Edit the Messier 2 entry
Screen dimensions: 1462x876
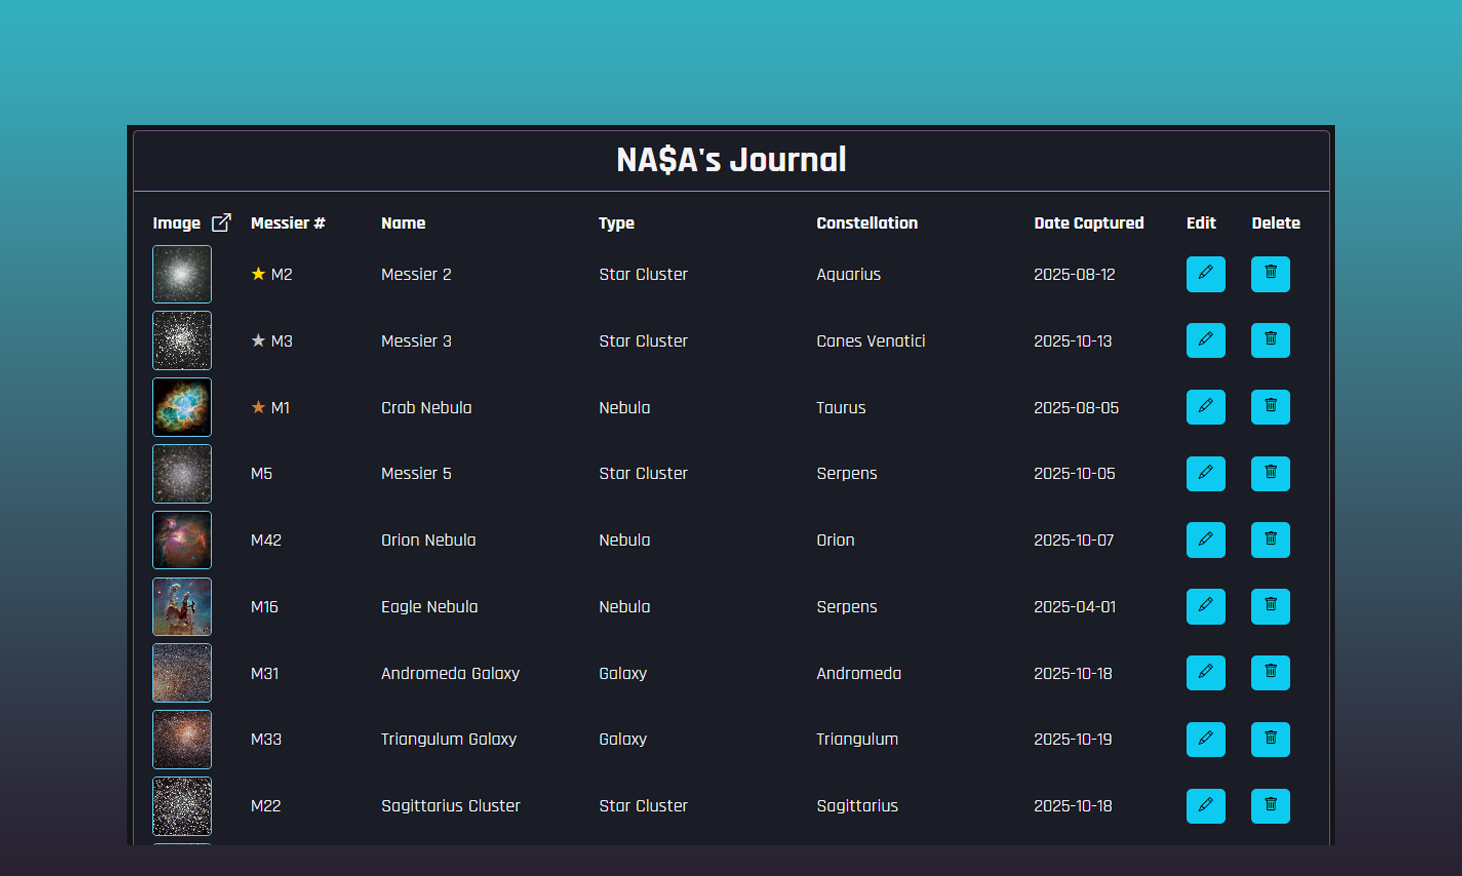[1205, 274]
